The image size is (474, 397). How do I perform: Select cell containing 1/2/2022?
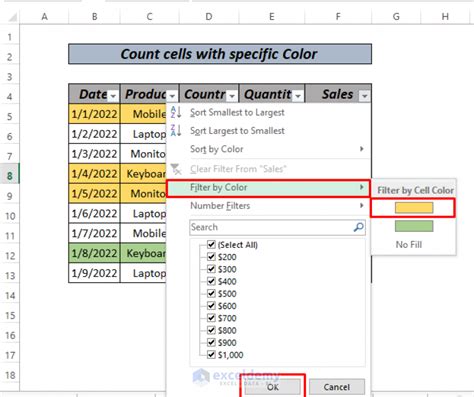(94, 134)
